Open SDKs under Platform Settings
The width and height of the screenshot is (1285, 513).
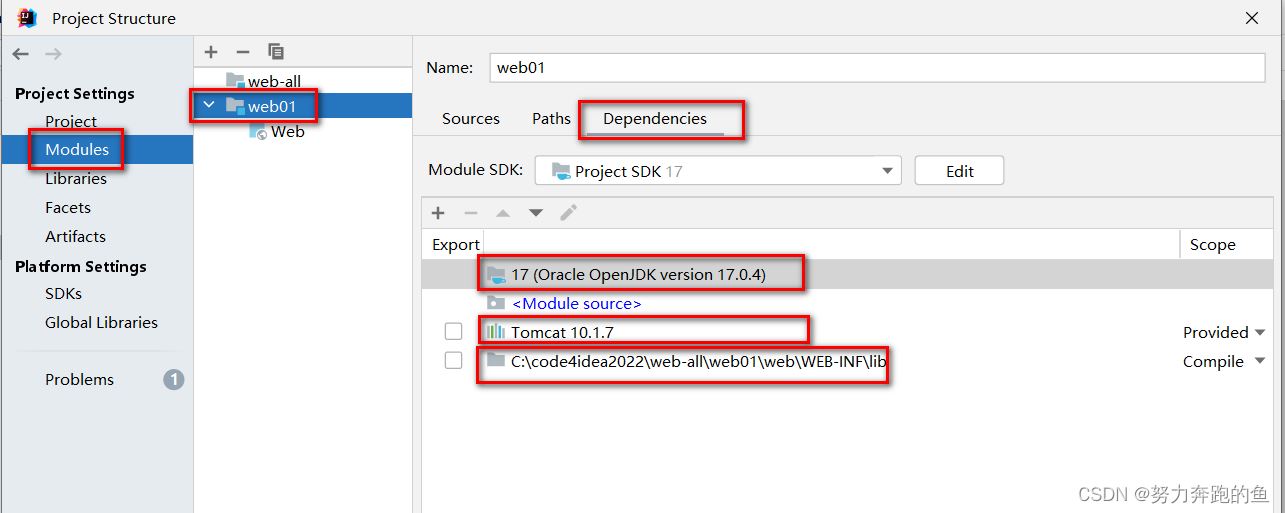(63, 293)
